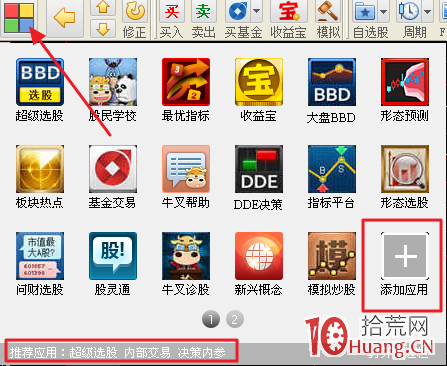Viewport: 447px width, 366px height.
Task: Click the down arrow button
Action: [x=103, y=29]
